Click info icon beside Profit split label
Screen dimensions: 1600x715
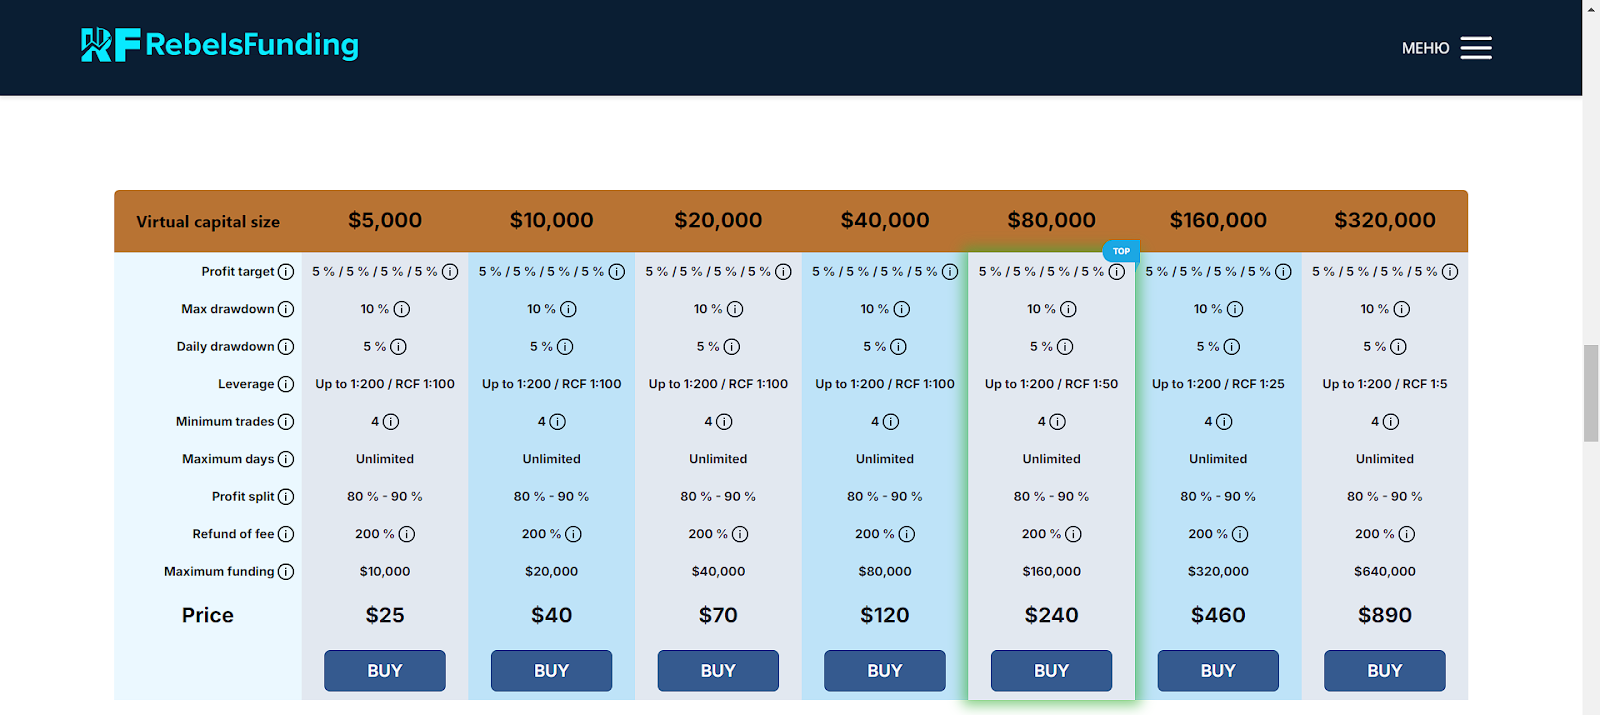286,497
